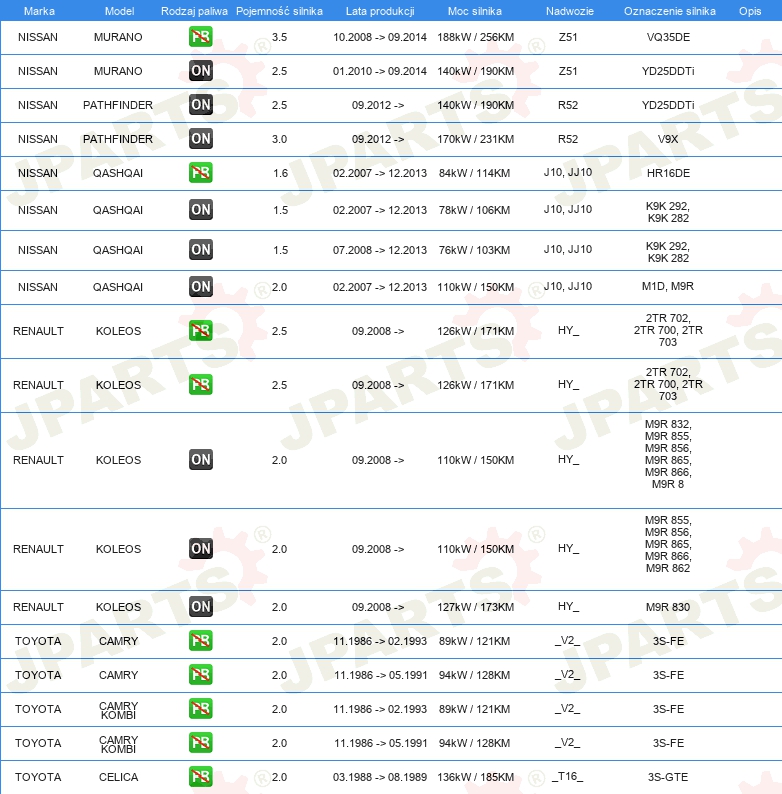
Task: Click the Oznaczenie silnika column header
Action: pos(670,11)
